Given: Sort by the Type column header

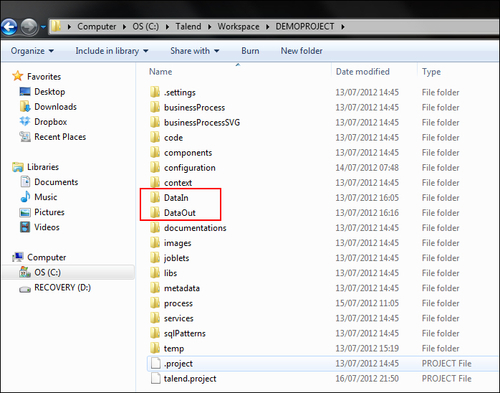Looking at the screenshot, I should (x=431, y=72).
